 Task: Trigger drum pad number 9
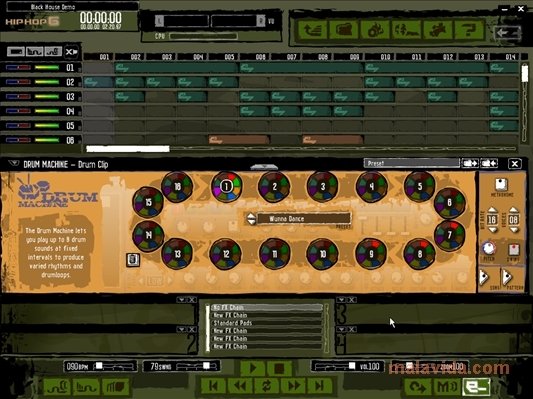click(371, 253)
